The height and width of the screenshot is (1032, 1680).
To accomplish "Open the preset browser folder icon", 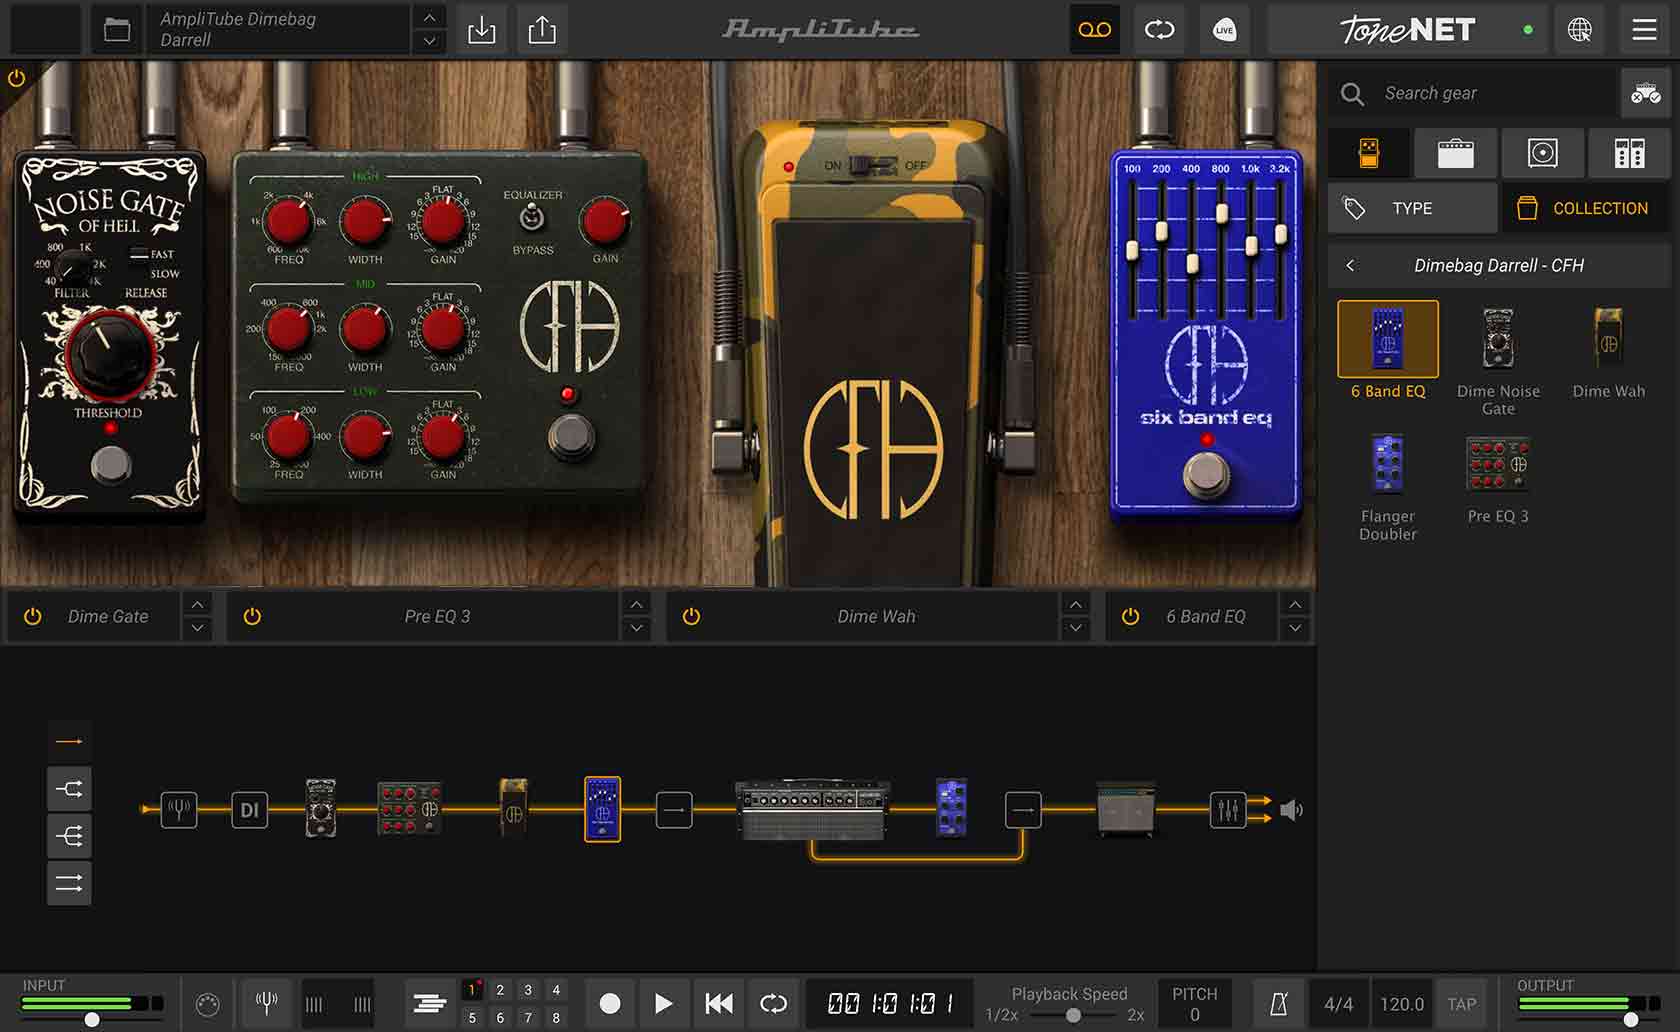I will click(117, 30).
